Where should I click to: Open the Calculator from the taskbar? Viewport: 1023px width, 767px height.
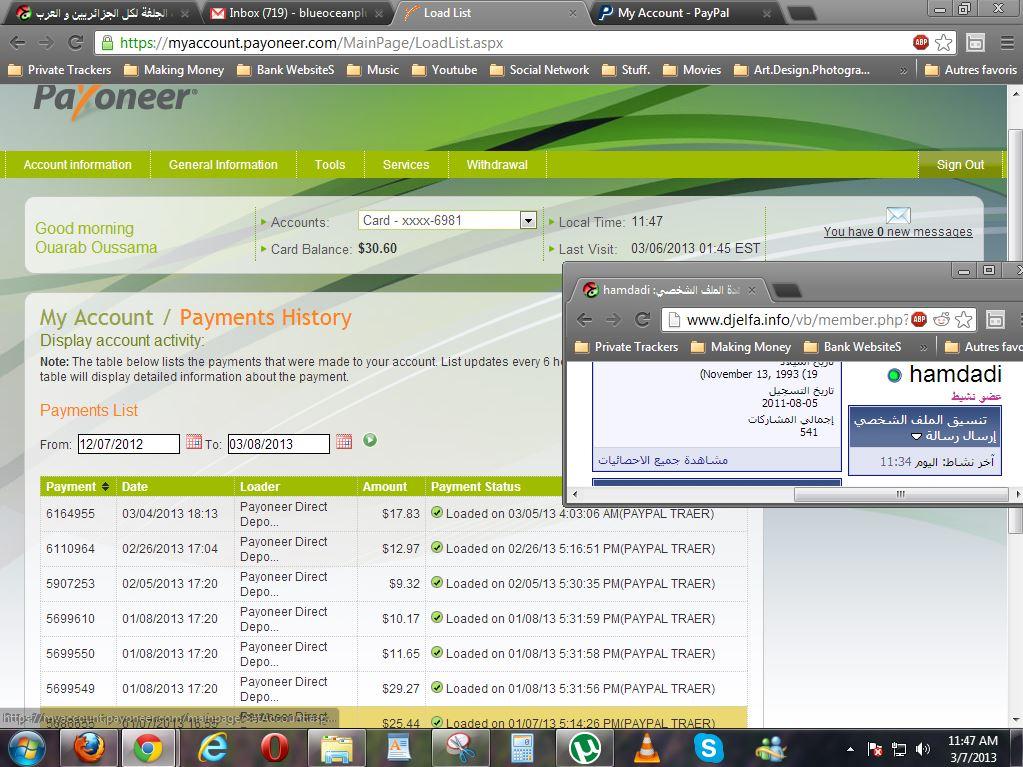(523, 748)
